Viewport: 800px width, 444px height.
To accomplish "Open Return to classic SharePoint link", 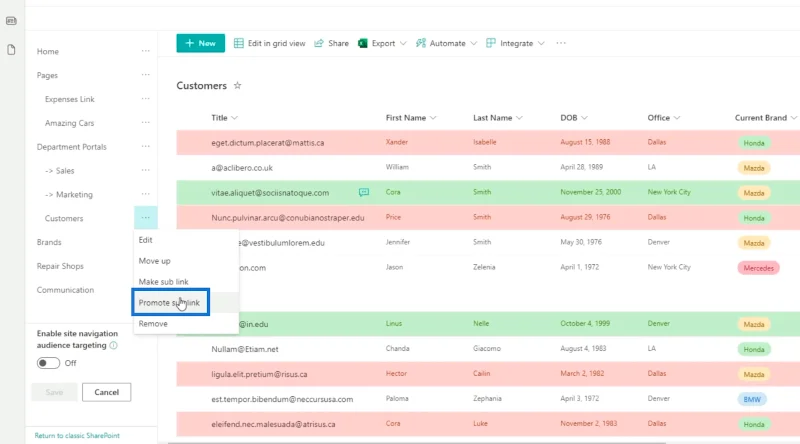I will (77, 435).
